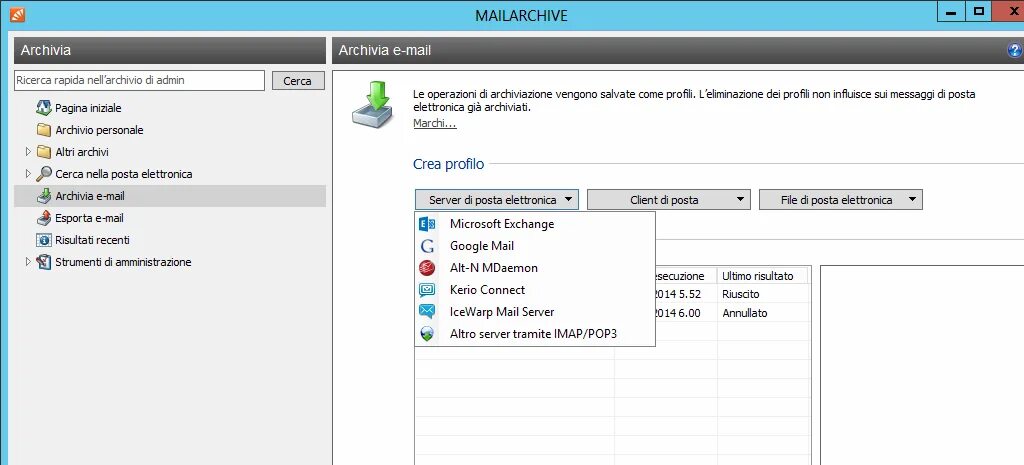
Task: Click the IMAP/POP3 server globe icon
Action: click(426, 334)
